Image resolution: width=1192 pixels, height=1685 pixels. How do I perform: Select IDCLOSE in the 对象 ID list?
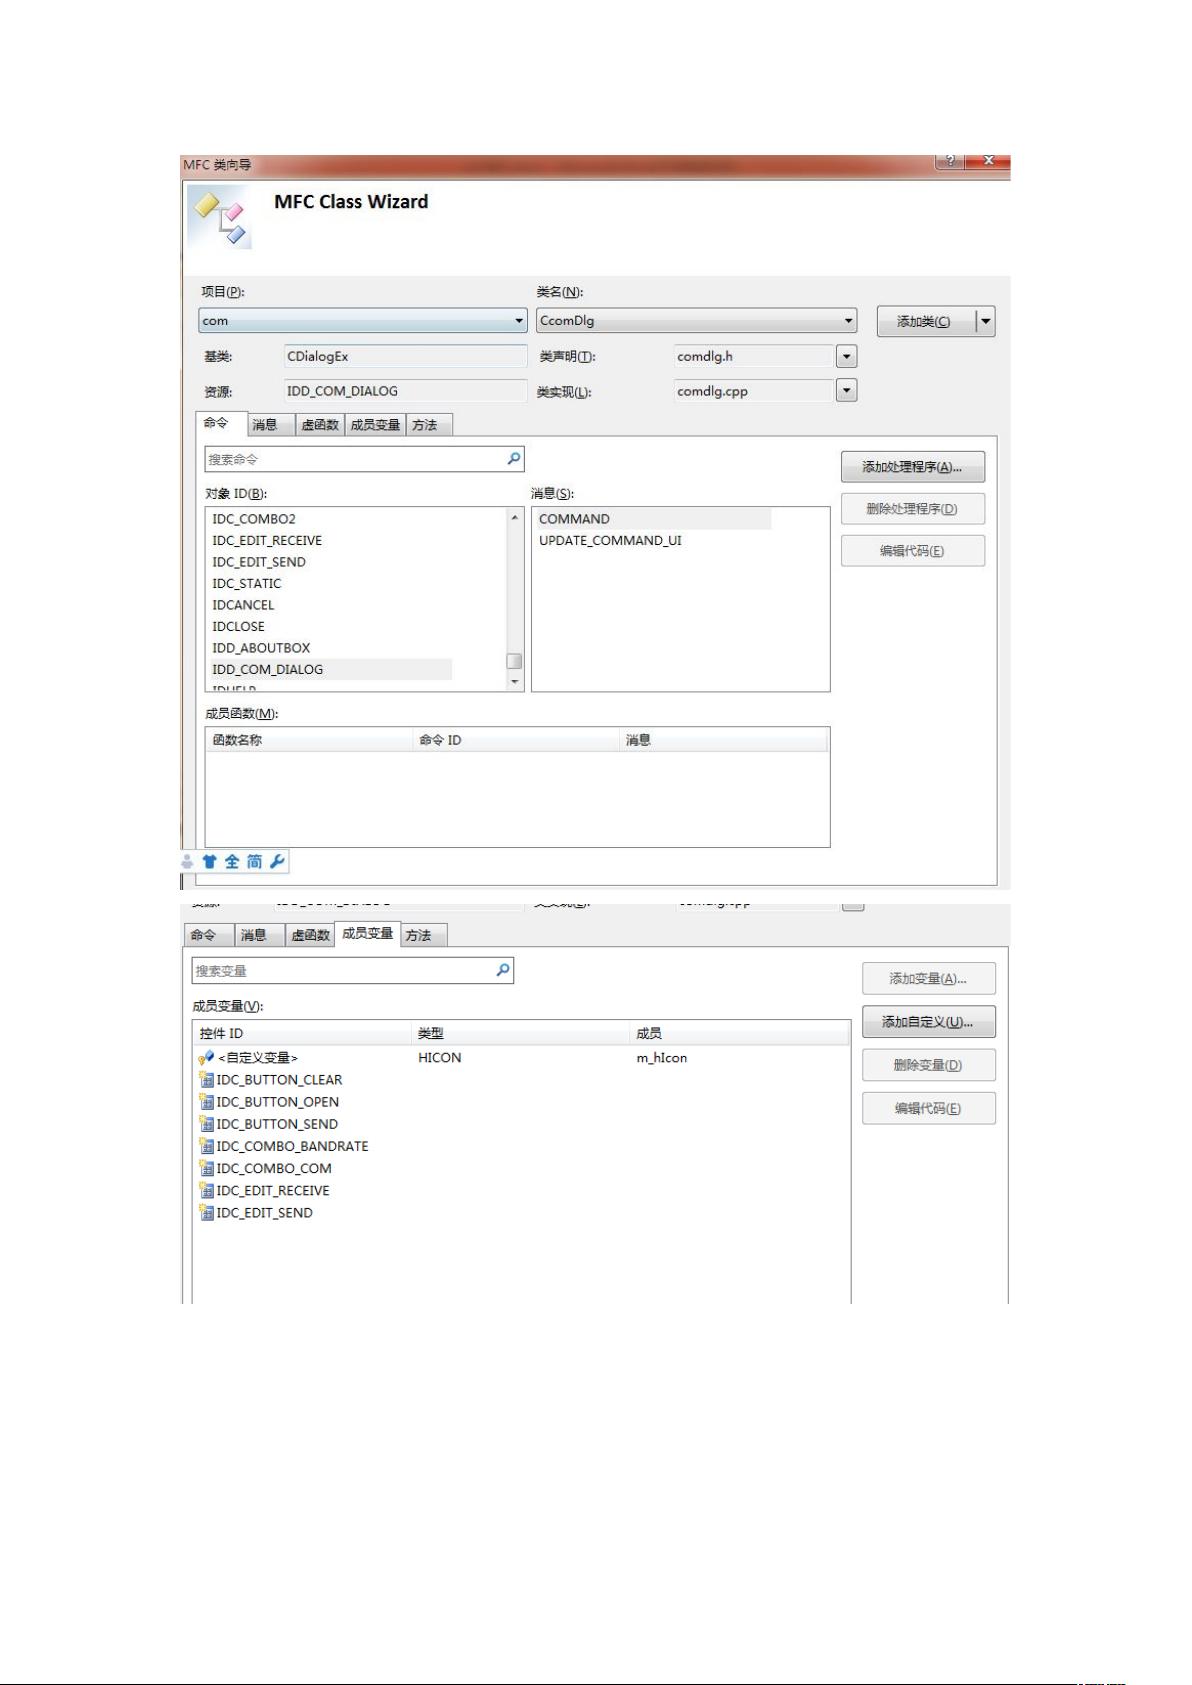point(239,626)
